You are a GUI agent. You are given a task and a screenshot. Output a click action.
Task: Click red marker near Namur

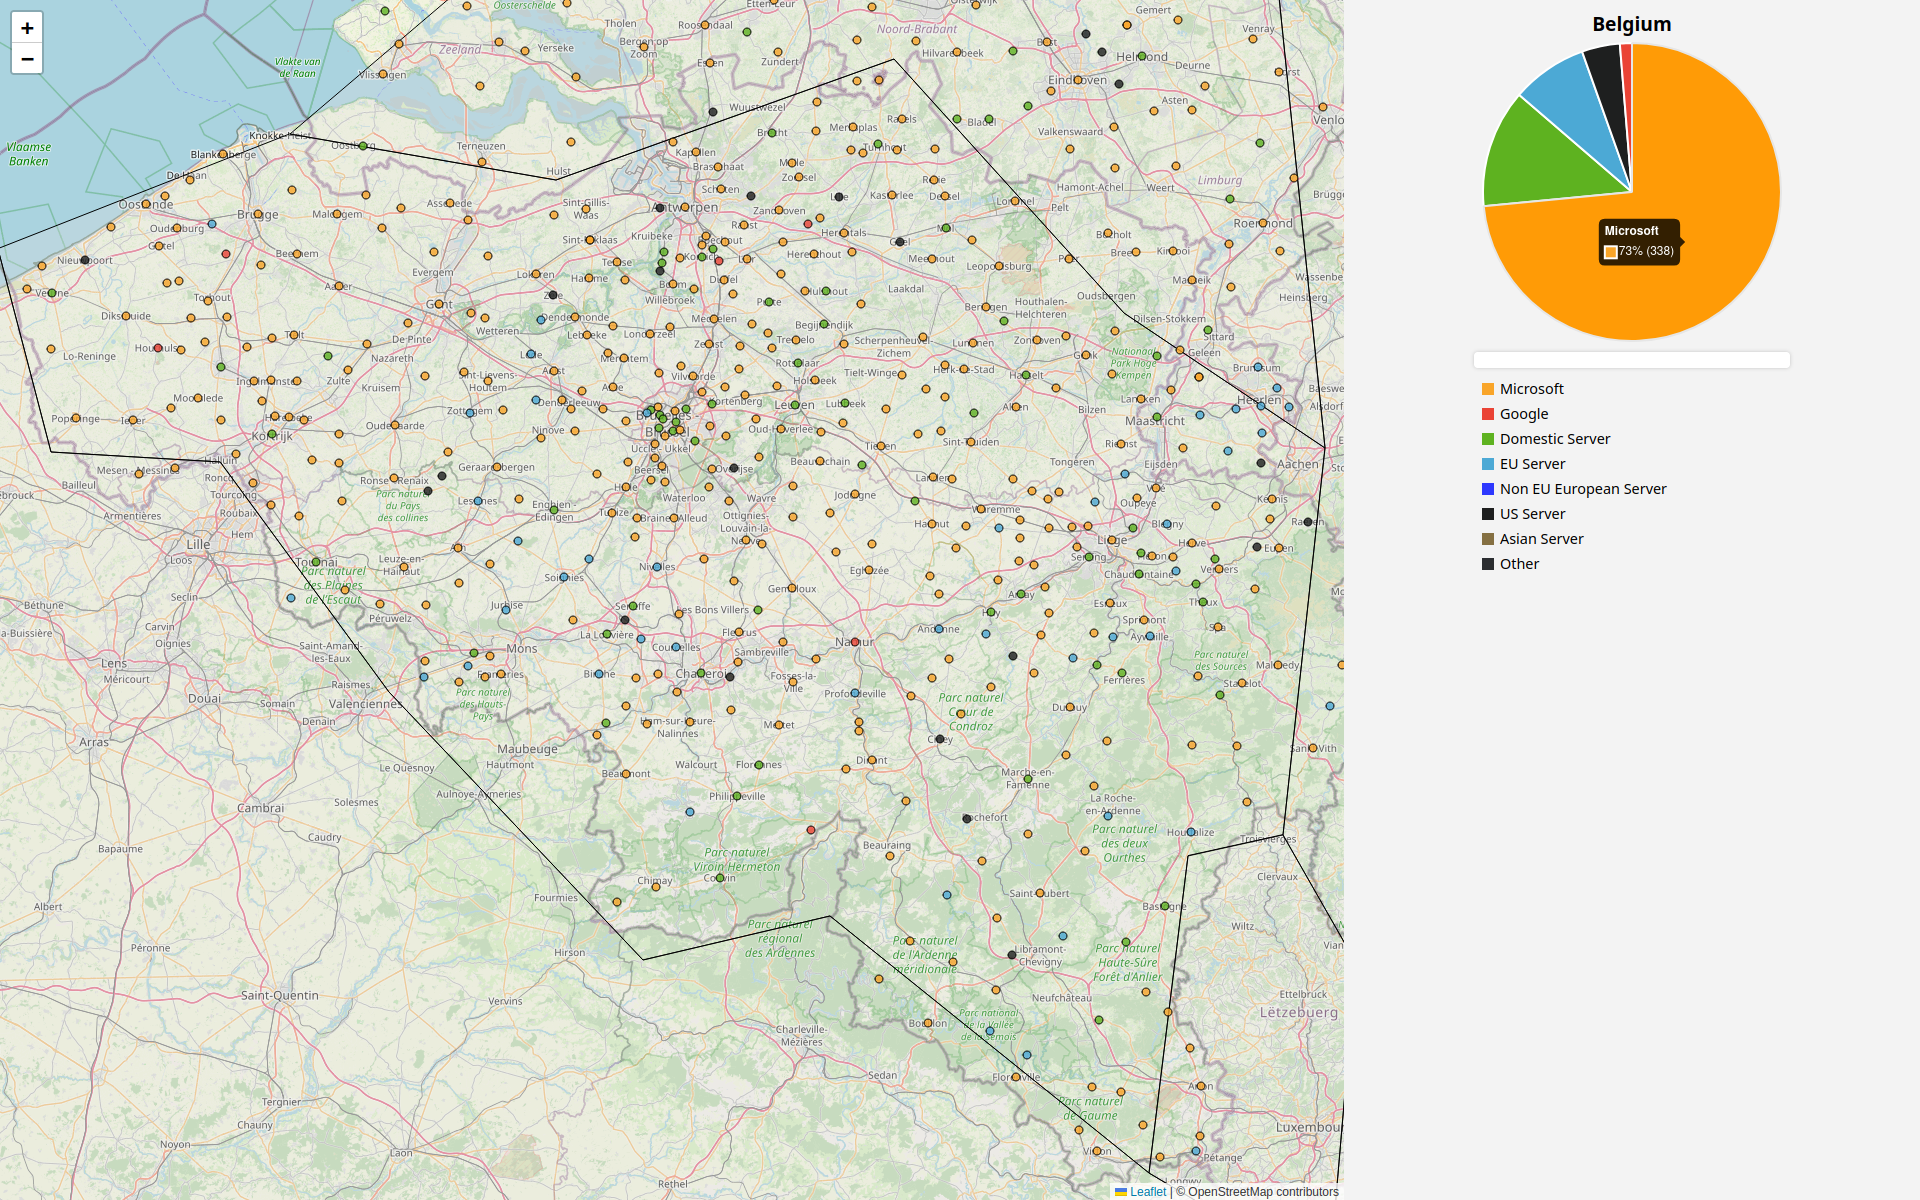click(855, 642)
